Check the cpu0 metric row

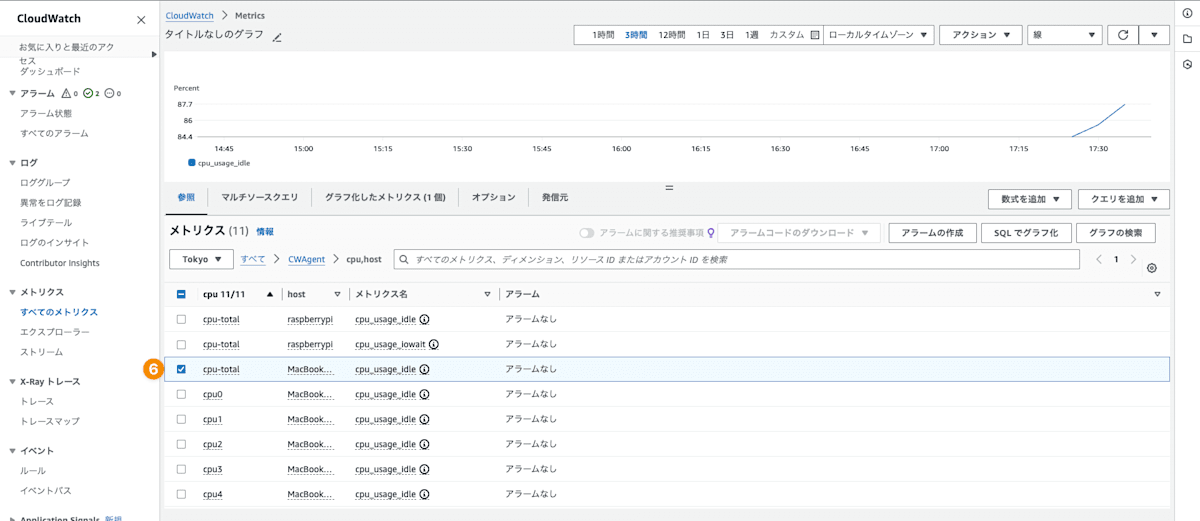click(x=181, y=394)
